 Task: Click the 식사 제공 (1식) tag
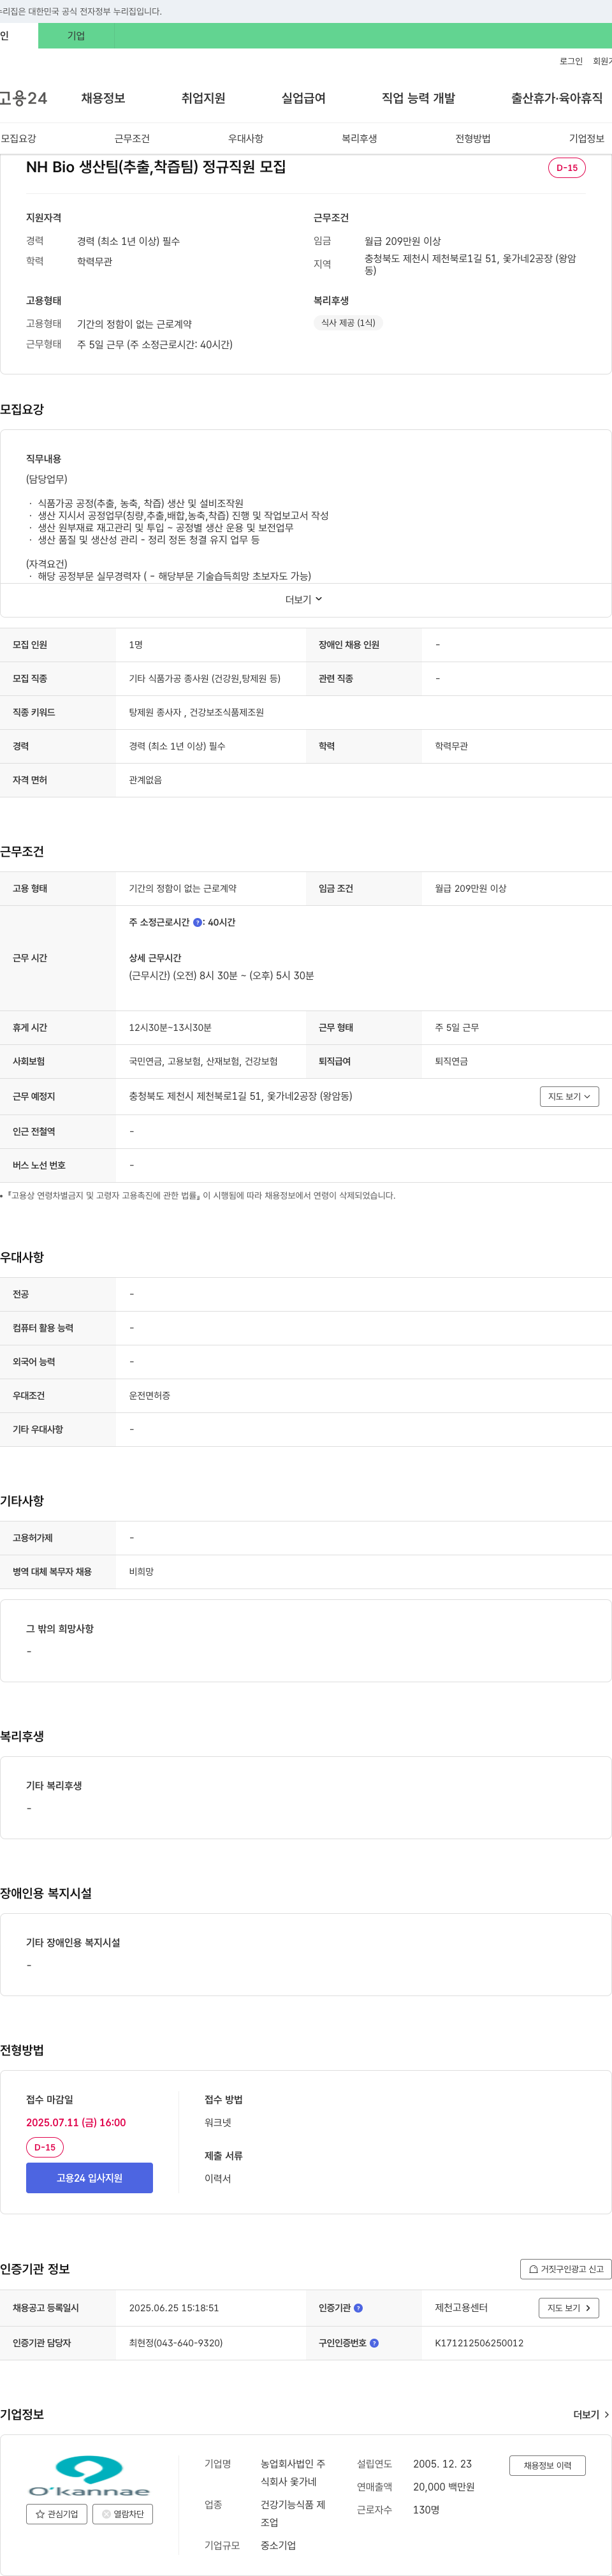pyautogui.click(x=348, y=323)
